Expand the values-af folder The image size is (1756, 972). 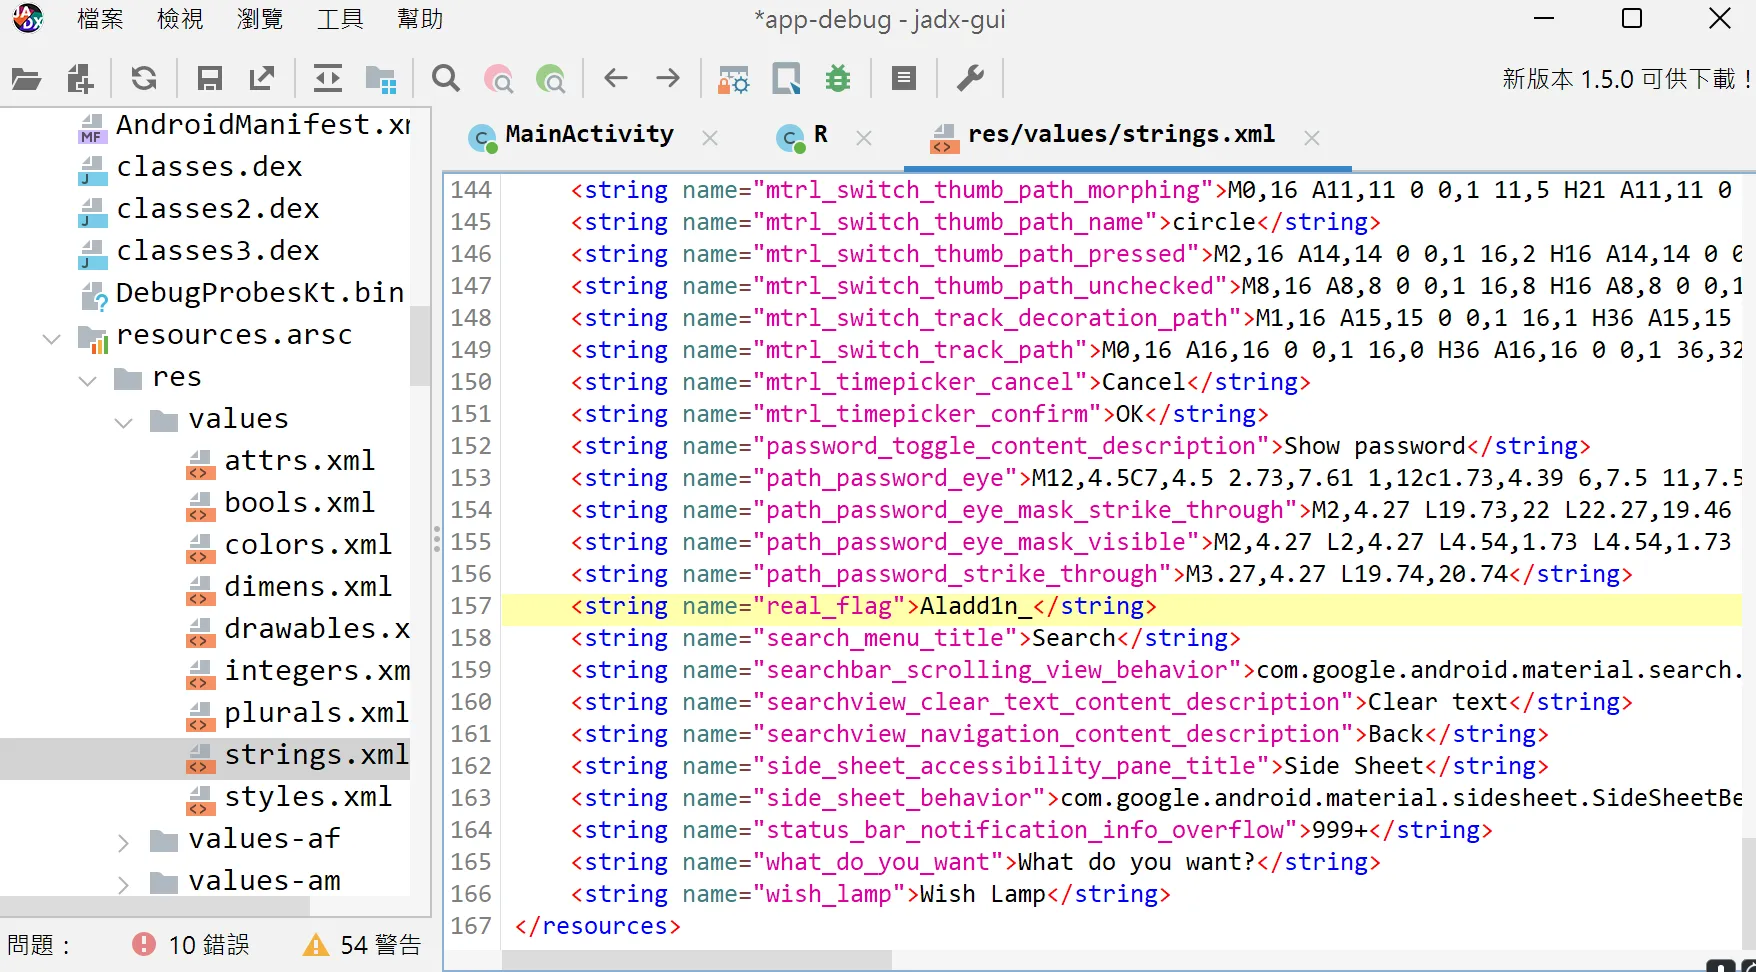pyautogui.click(x=124, y=842)
